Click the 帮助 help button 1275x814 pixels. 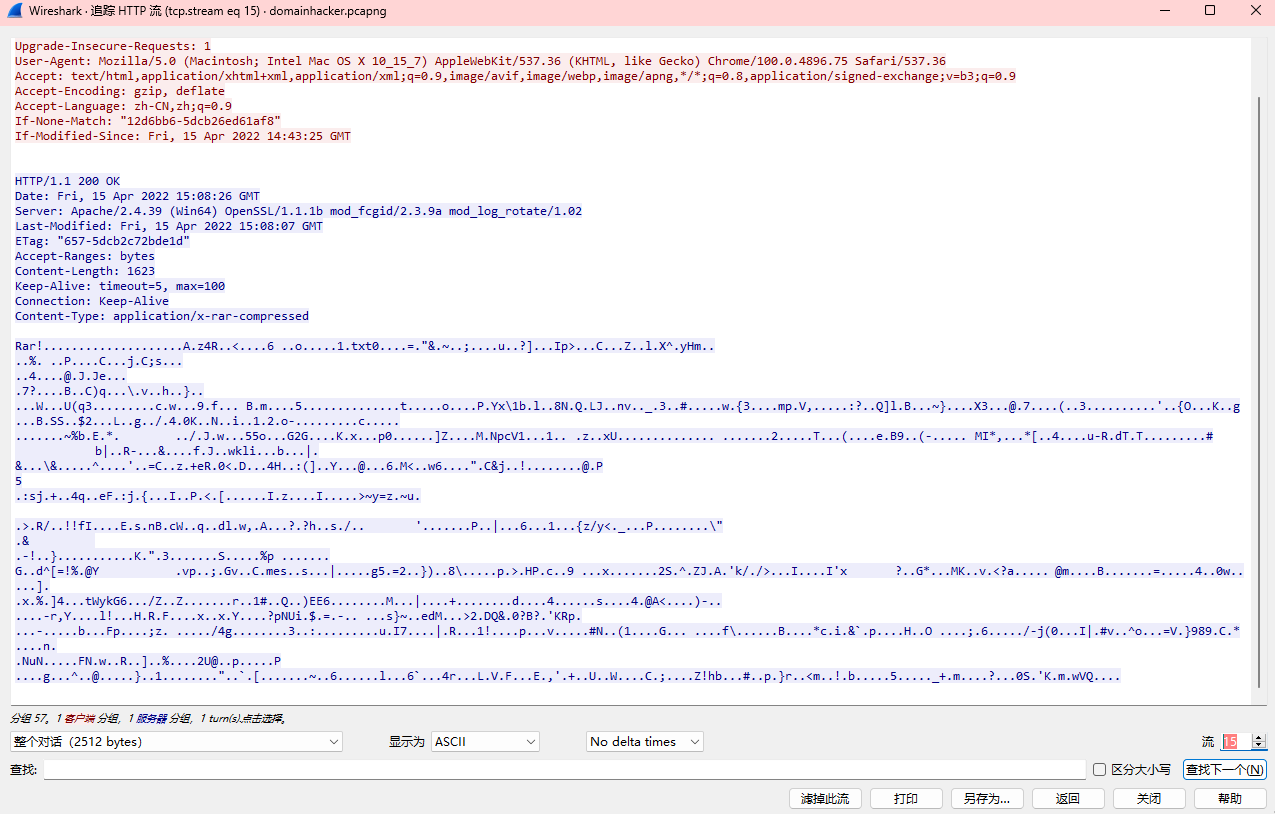tap(1230, 799)
